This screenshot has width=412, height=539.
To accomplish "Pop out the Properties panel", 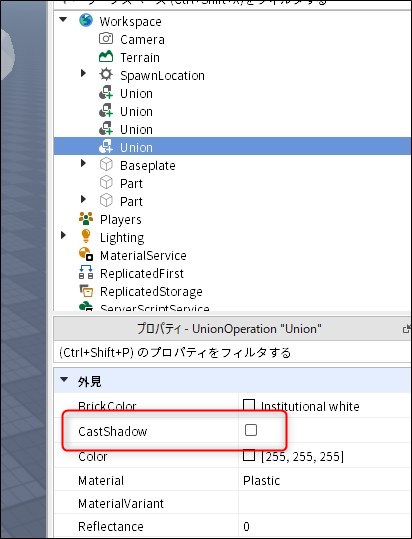I will [407, 329].
